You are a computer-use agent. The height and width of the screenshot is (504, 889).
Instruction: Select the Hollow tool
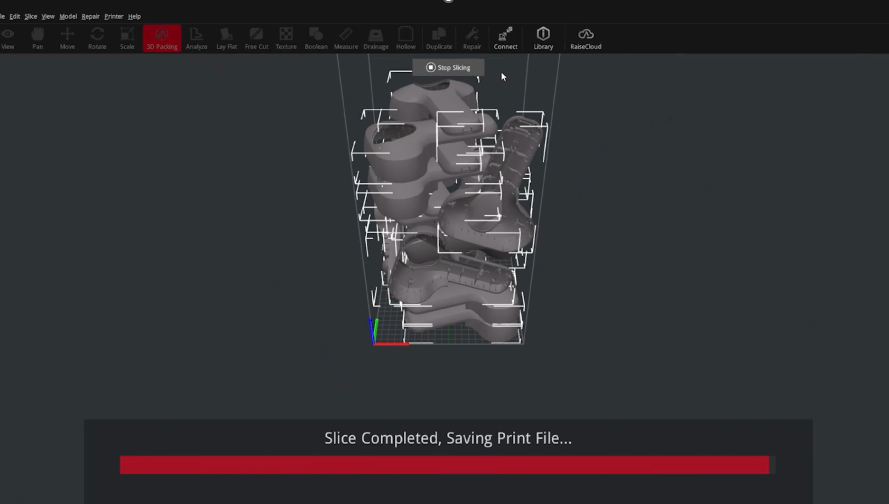click(x=406, y=39)
